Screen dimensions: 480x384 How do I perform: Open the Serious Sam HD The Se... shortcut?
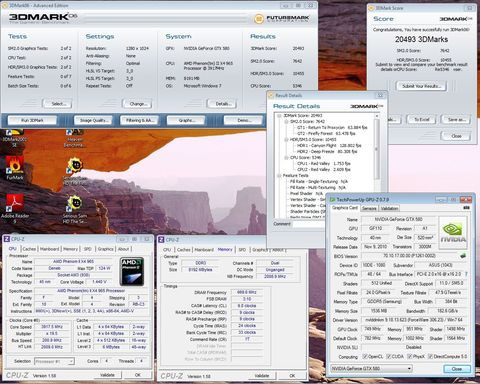click(x=75, y=209)
